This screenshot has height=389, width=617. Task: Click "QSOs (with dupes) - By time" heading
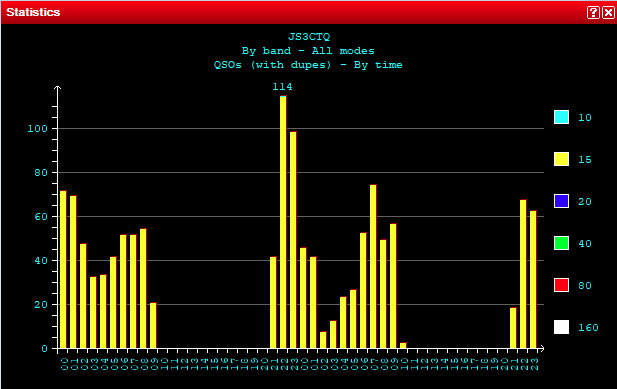(x=308, y=65)
